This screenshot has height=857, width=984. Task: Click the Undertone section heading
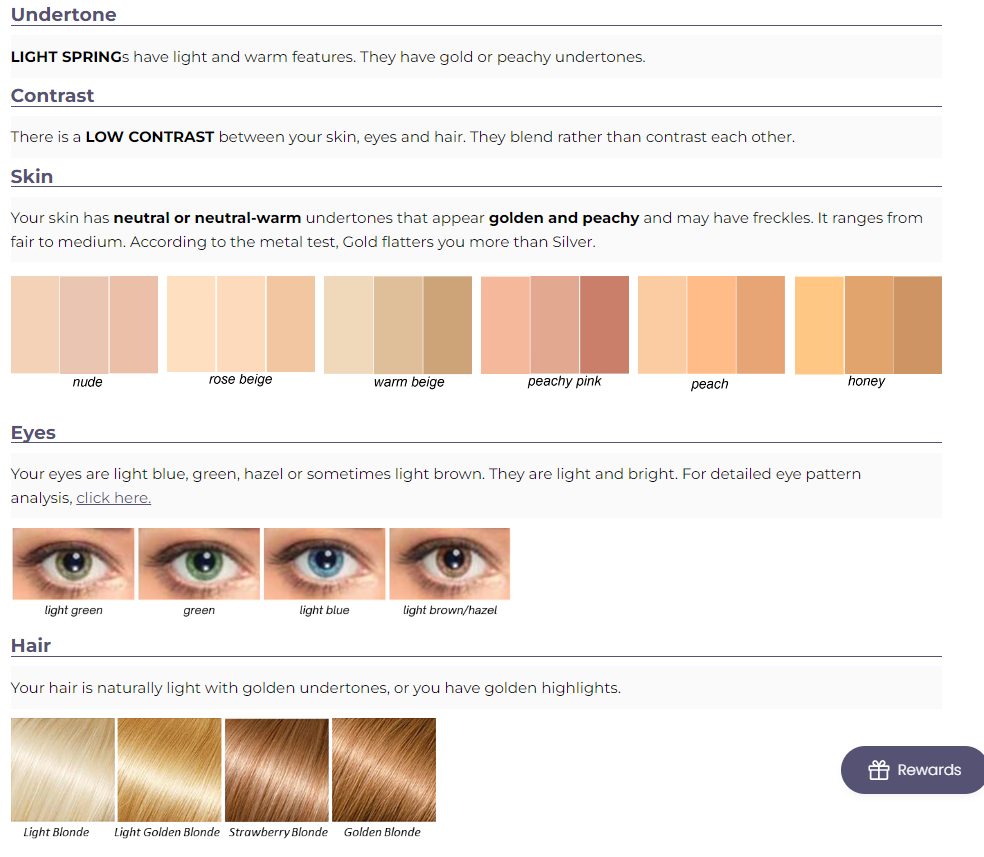click(x=63, y=15)
